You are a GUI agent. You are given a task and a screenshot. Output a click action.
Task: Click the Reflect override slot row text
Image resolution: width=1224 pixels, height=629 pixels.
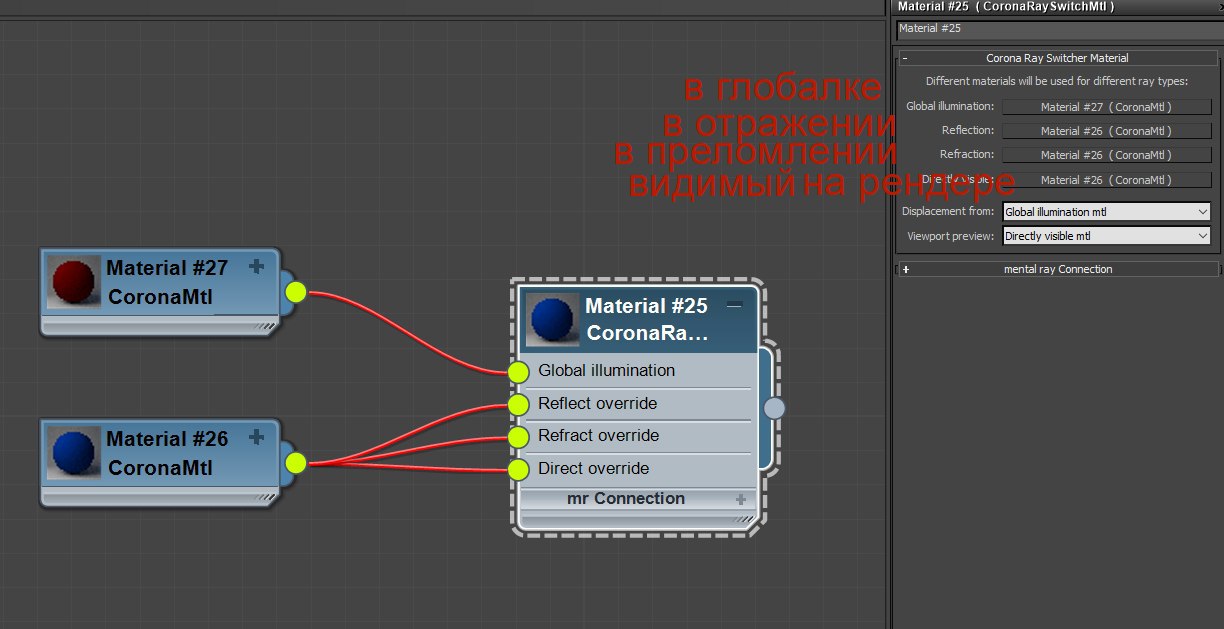tap(597, 403)
